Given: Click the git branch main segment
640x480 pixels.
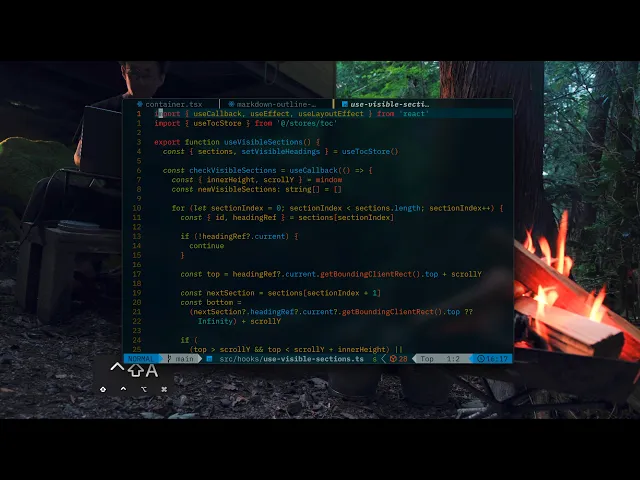Looking at the screenshot, I should [x=180, y=359].
